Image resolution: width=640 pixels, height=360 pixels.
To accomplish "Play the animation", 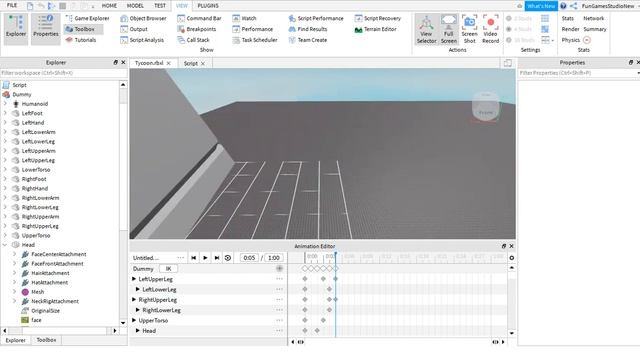I will [205, 258].
